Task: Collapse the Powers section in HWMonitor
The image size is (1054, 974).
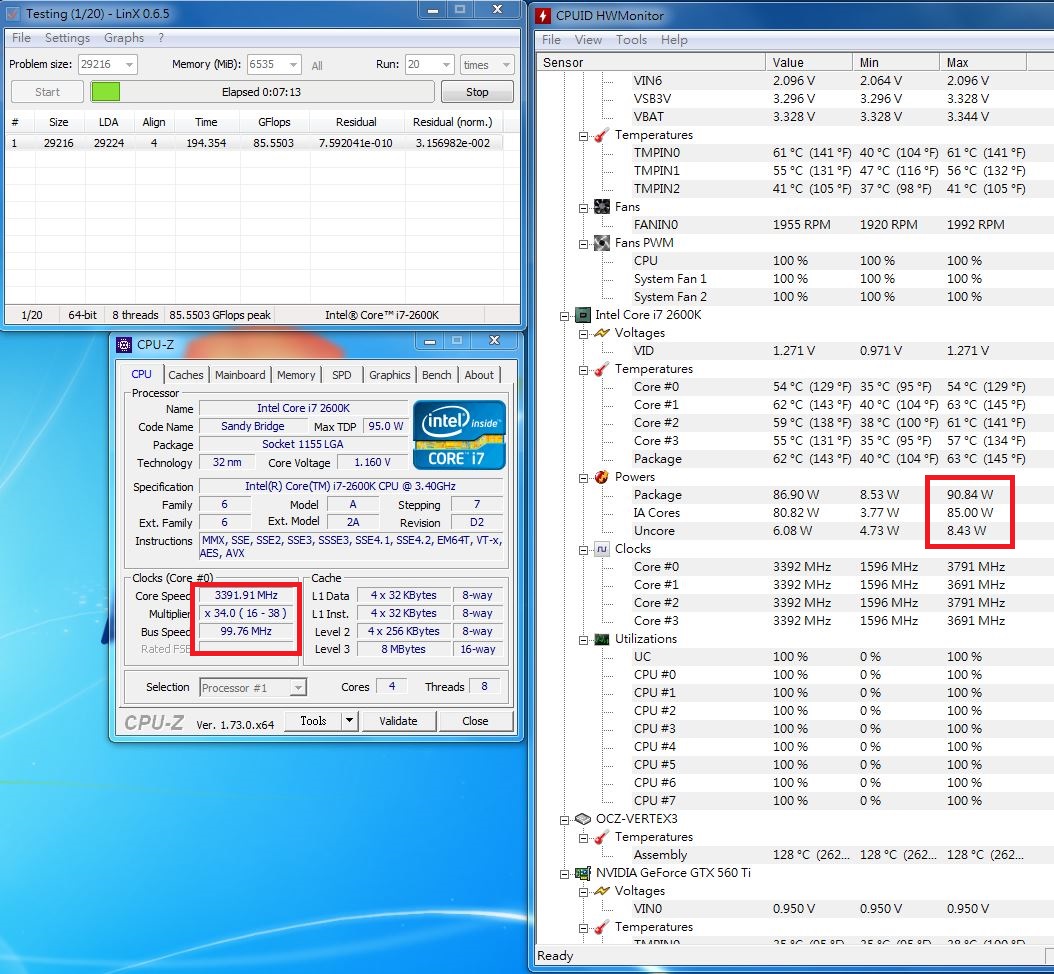Action: pyautogui.click(x=583, y=477)
